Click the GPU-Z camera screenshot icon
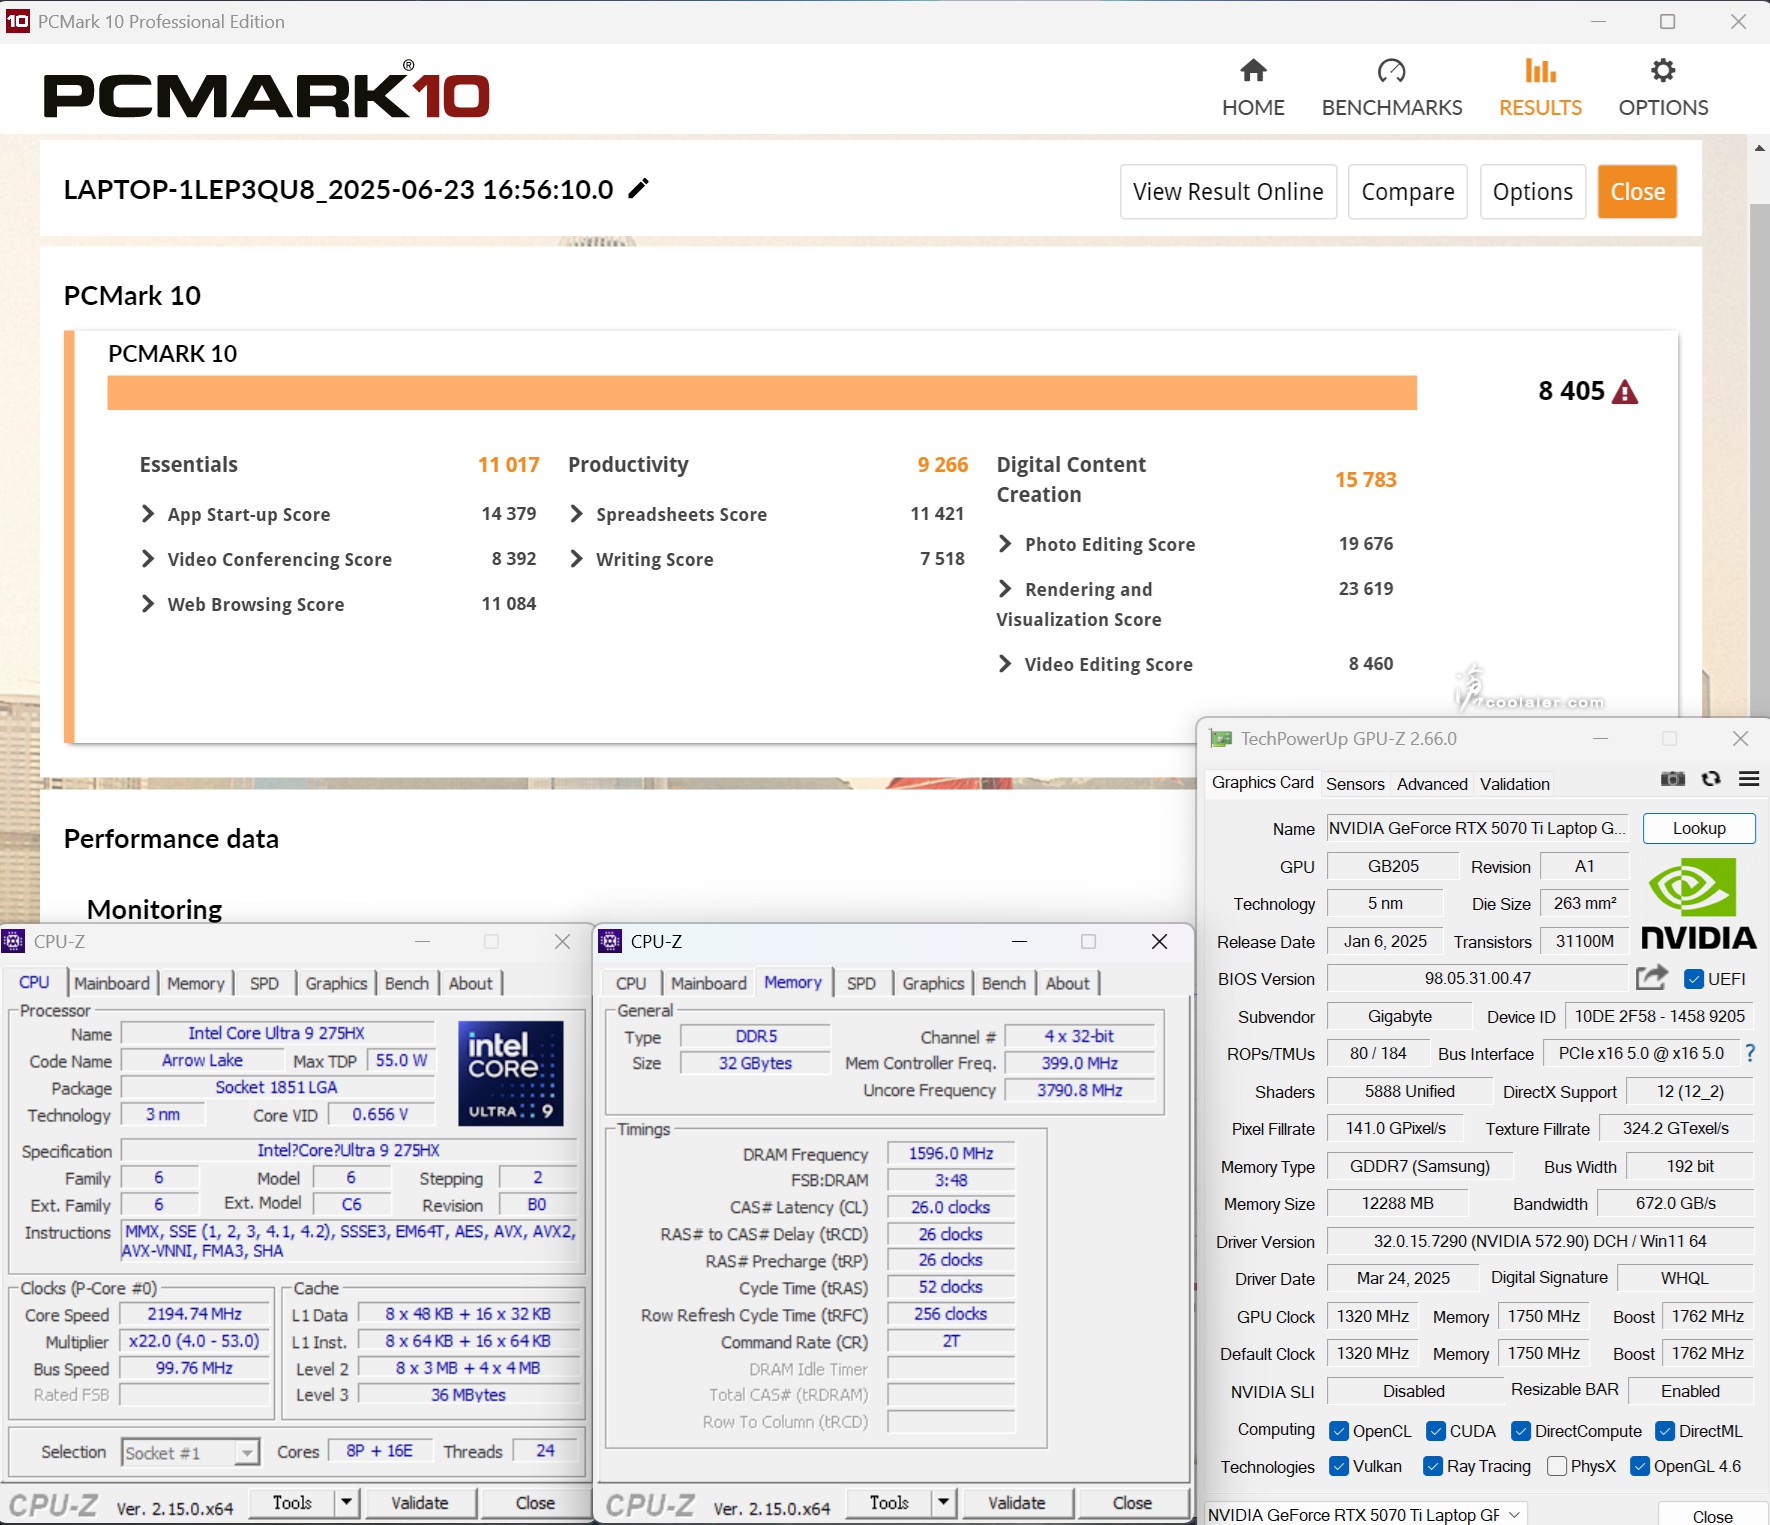This screenshot has width=1770, height=1525. [x=1673, y=779]
